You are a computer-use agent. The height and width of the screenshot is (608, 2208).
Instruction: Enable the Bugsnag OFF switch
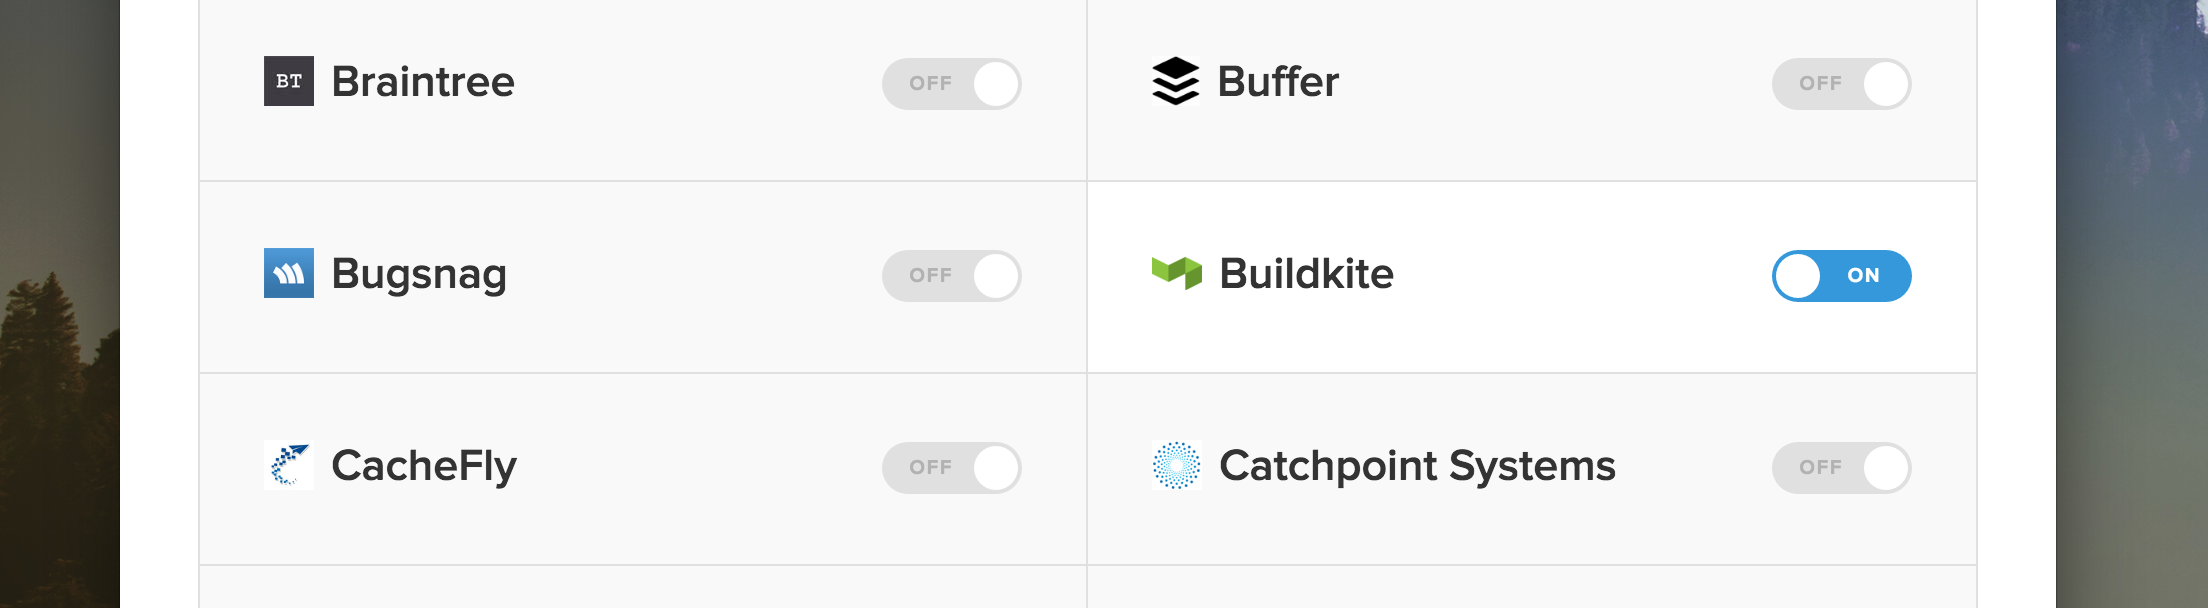coord(952,275)
